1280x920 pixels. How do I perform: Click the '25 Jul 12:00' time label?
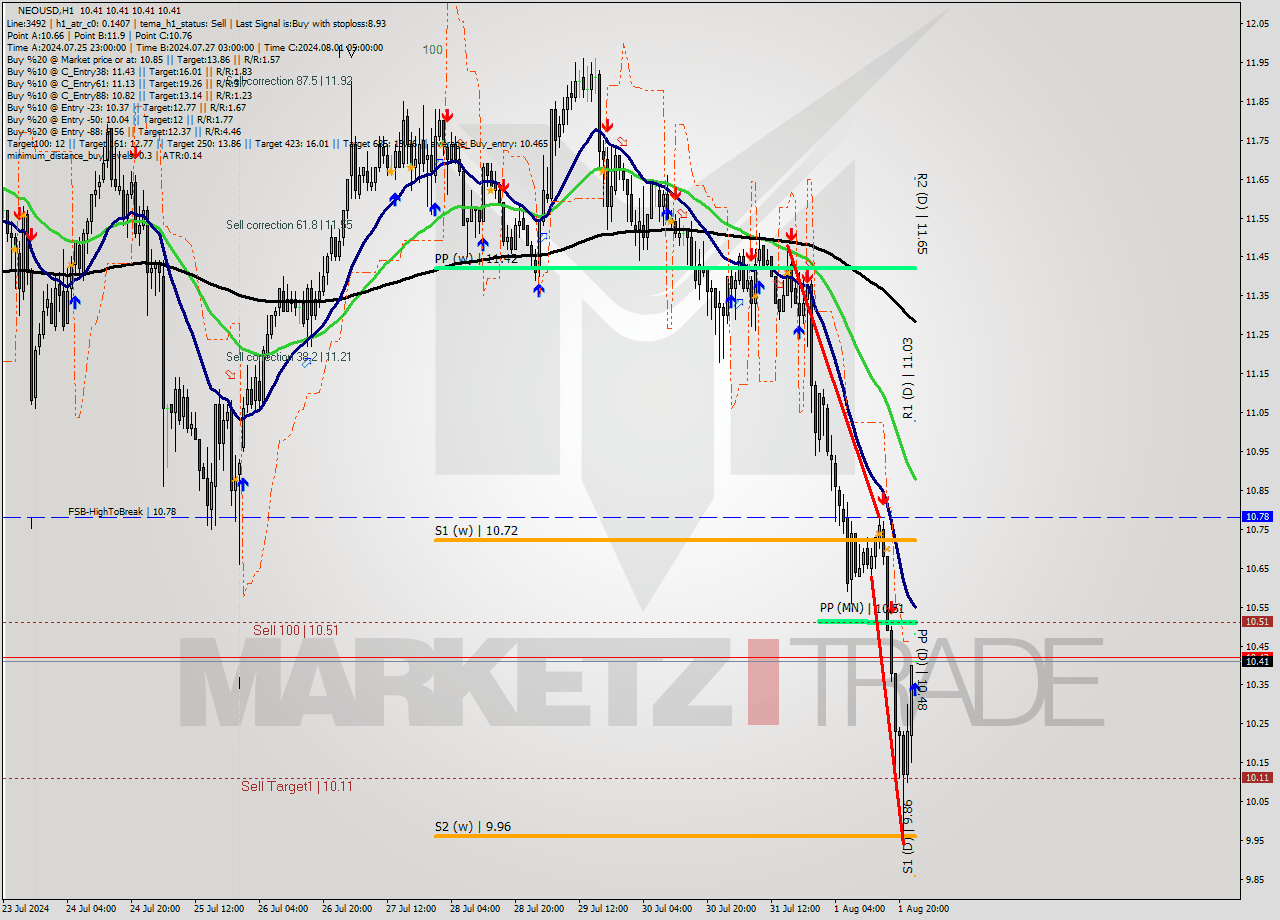[218, 909]
